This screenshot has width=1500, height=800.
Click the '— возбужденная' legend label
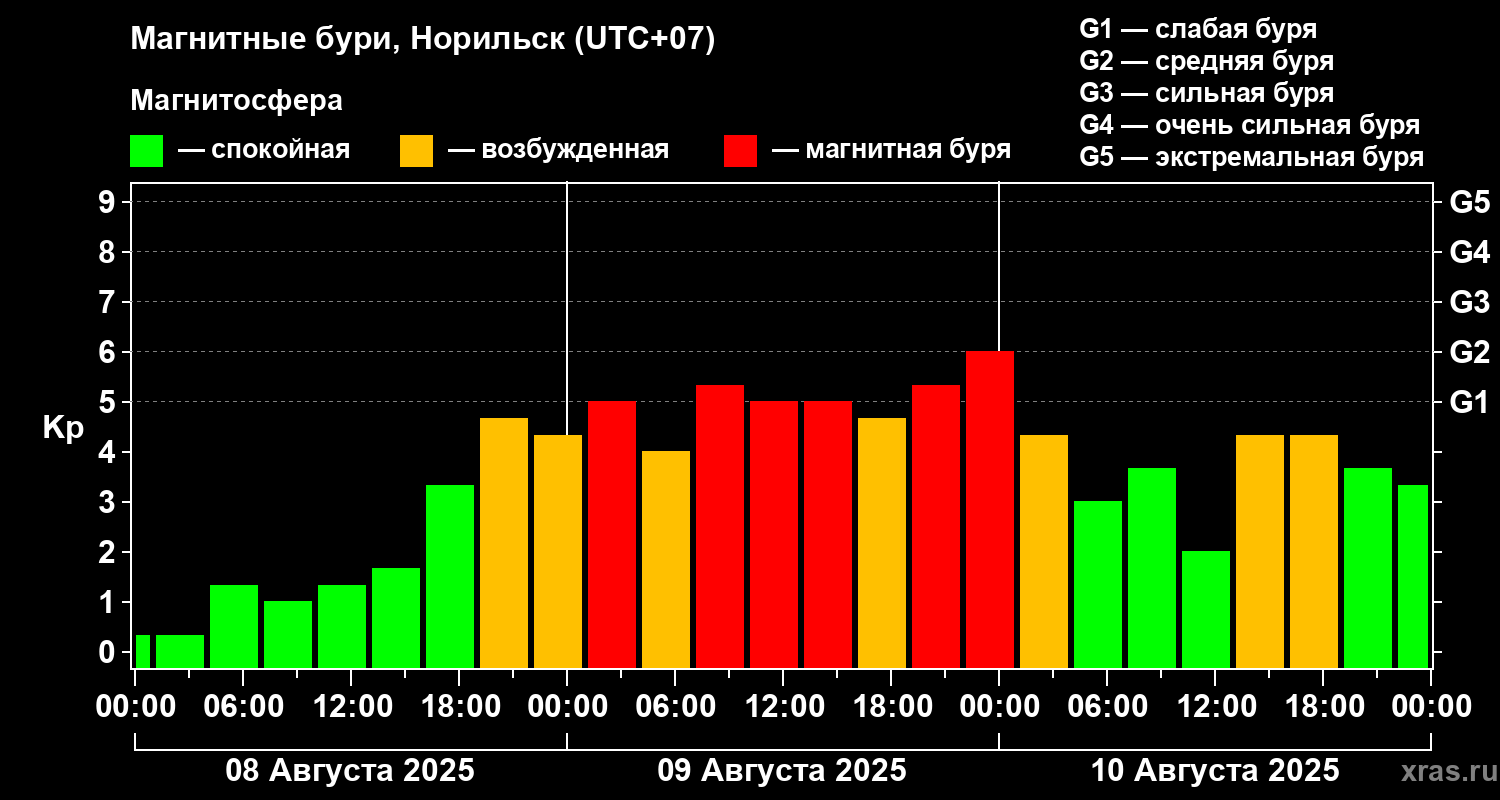coord(558,151)
